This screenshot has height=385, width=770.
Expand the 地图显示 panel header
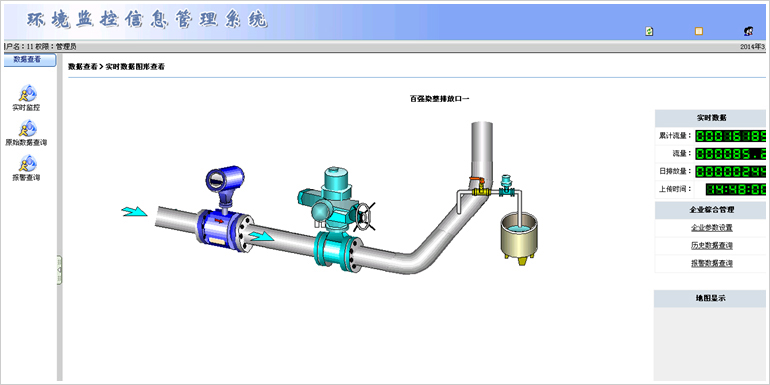coord(711,299)
